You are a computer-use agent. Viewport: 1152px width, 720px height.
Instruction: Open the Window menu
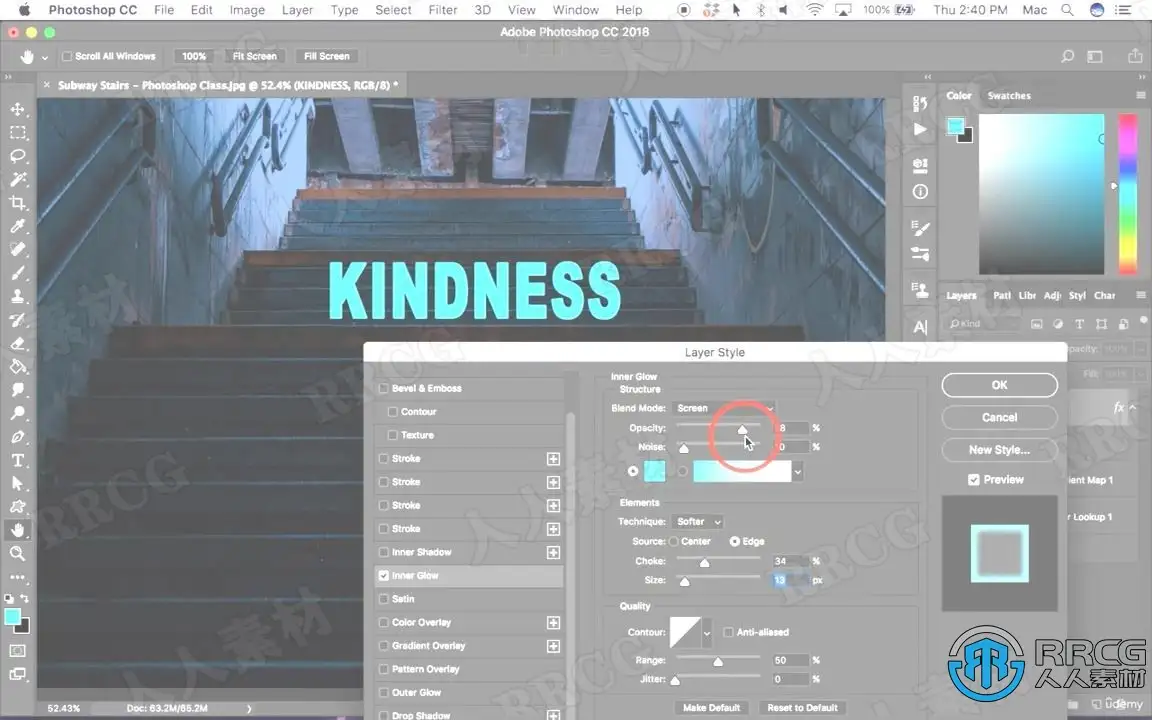click(575, 10)
